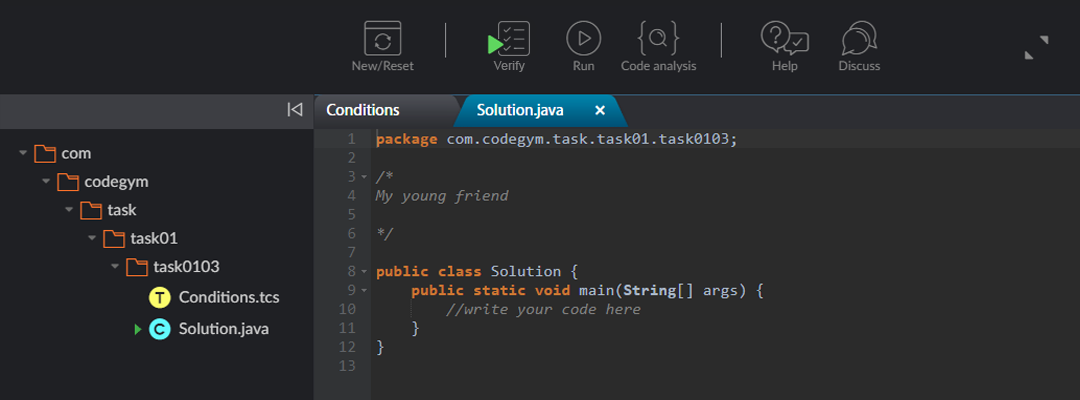1080x400 pixels.
Task: Click the New/Reset label
Action: (383, 66)
